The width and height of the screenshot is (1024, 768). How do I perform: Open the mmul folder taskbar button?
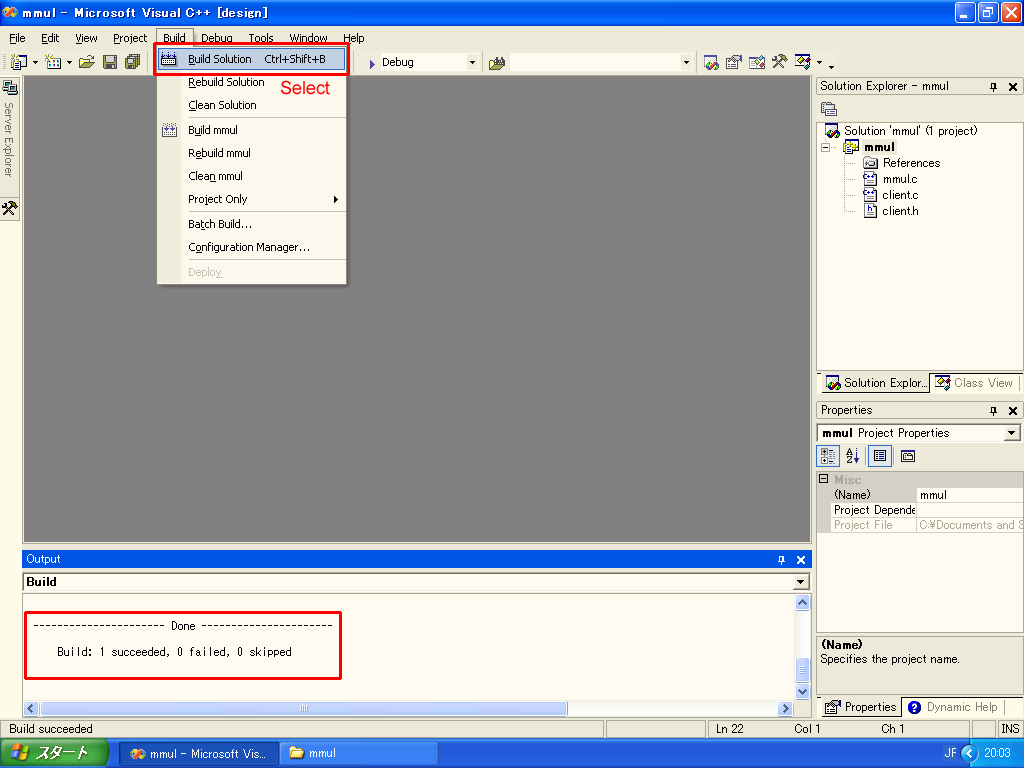pos(358,754)
